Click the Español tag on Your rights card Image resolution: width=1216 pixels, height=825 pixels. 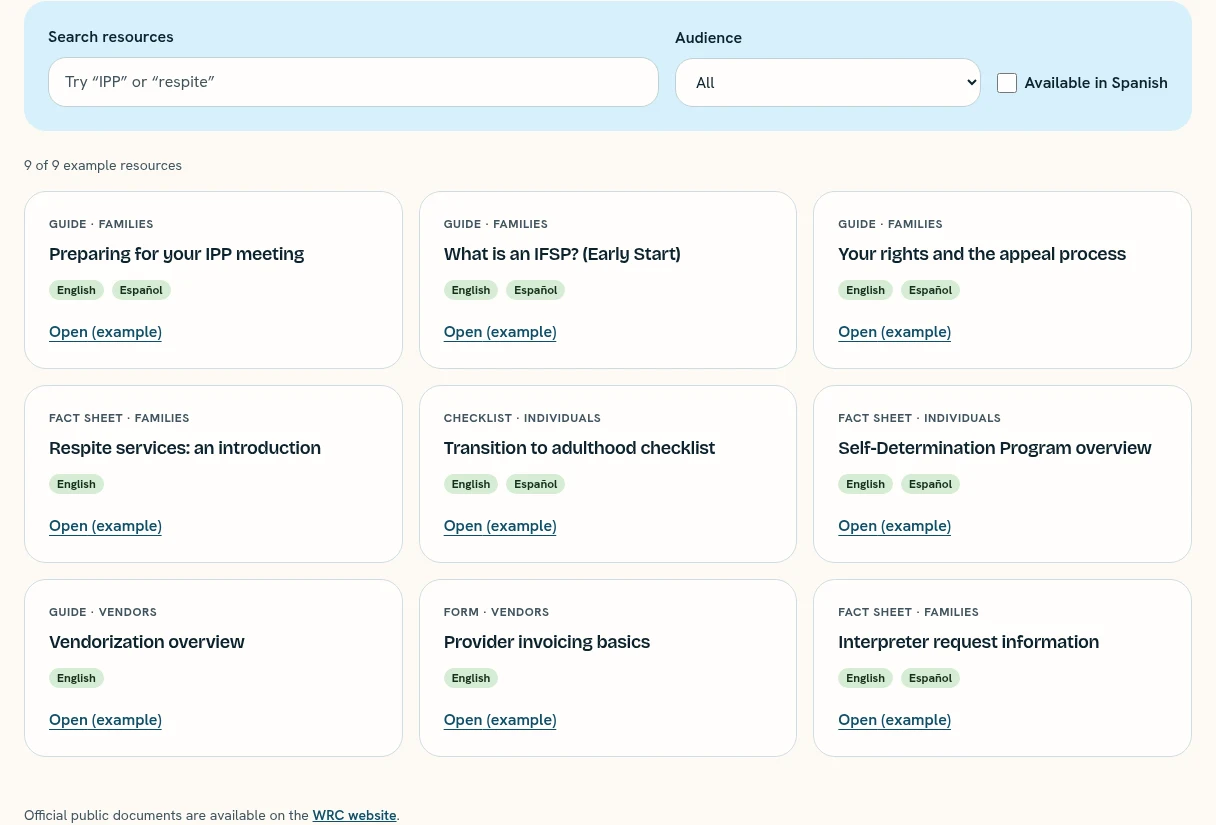(930, 290)
